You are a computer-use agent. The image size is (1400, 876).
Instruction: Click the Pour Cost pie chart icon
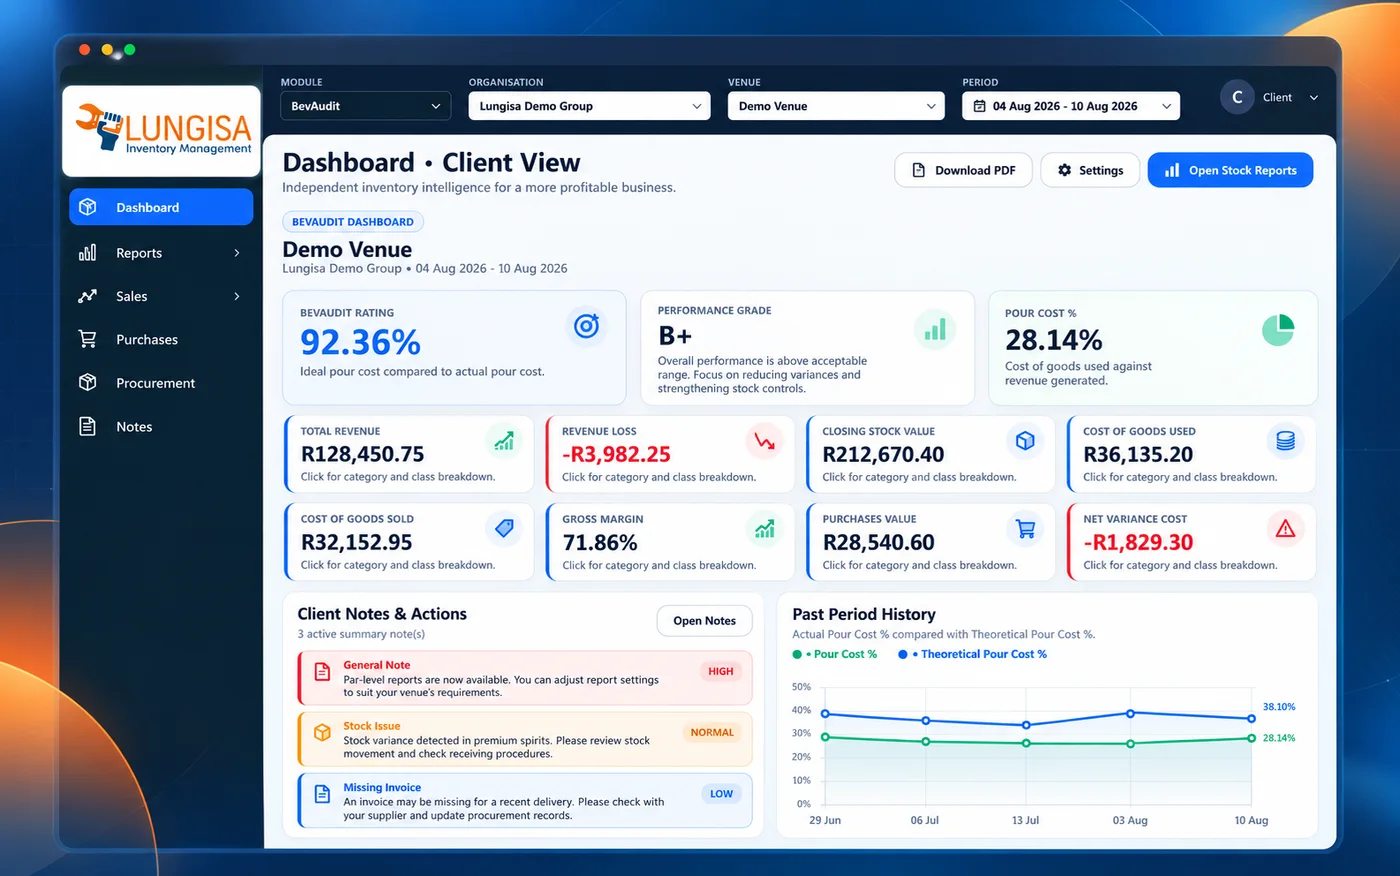[1278, 330]
